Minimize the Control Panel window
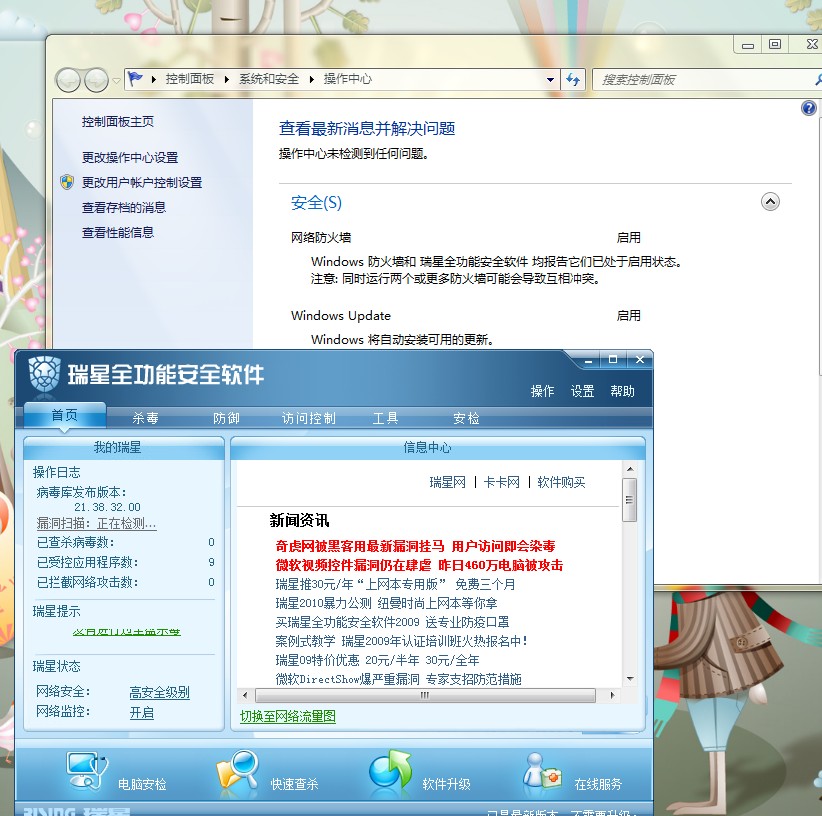This screenshot has width=822, height=816. (748, 45)
